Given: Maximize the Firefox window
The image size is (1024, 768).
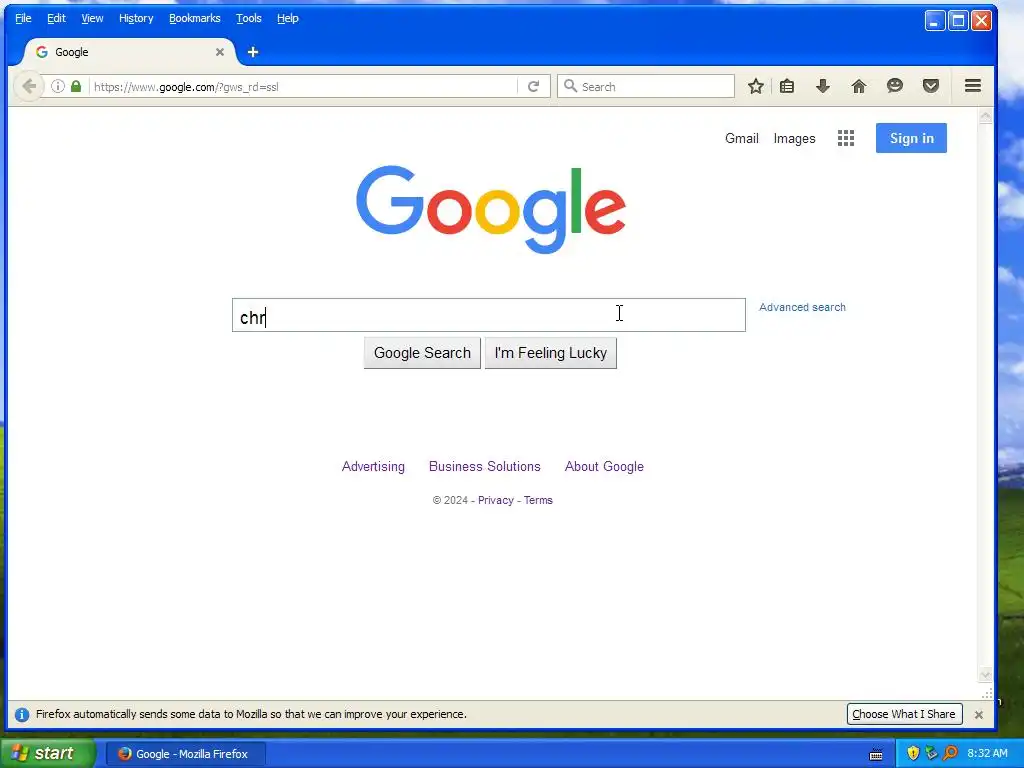Looking at the screenshot, I should tap(958, 21).
